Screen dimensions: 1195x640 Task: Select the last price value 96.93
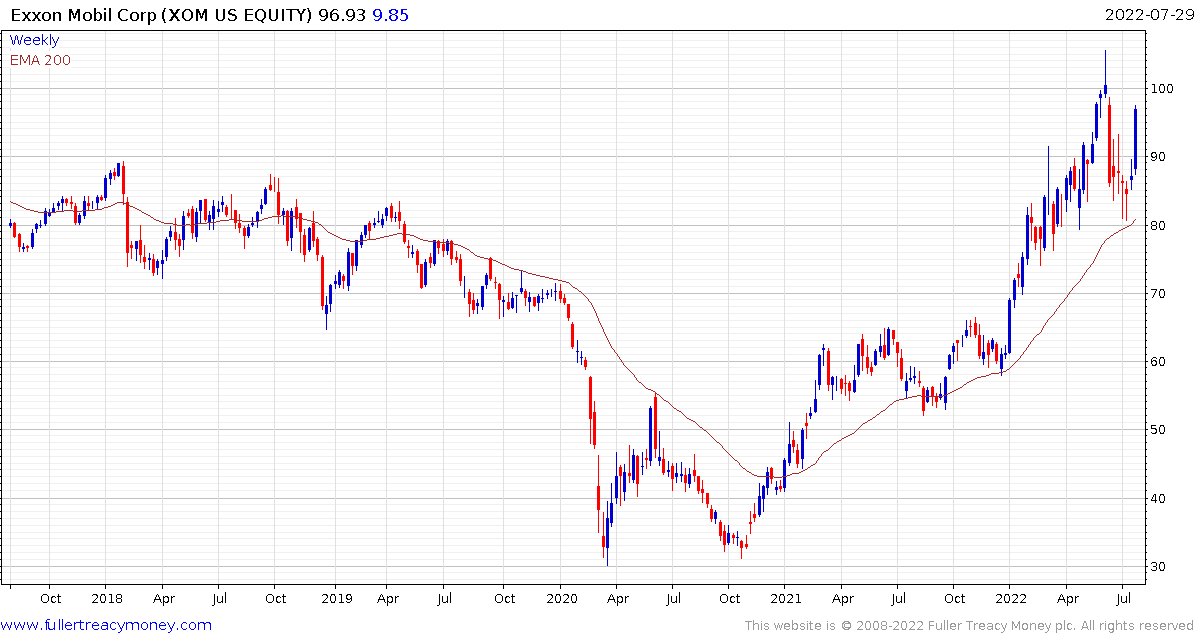[x=342, y=15]
